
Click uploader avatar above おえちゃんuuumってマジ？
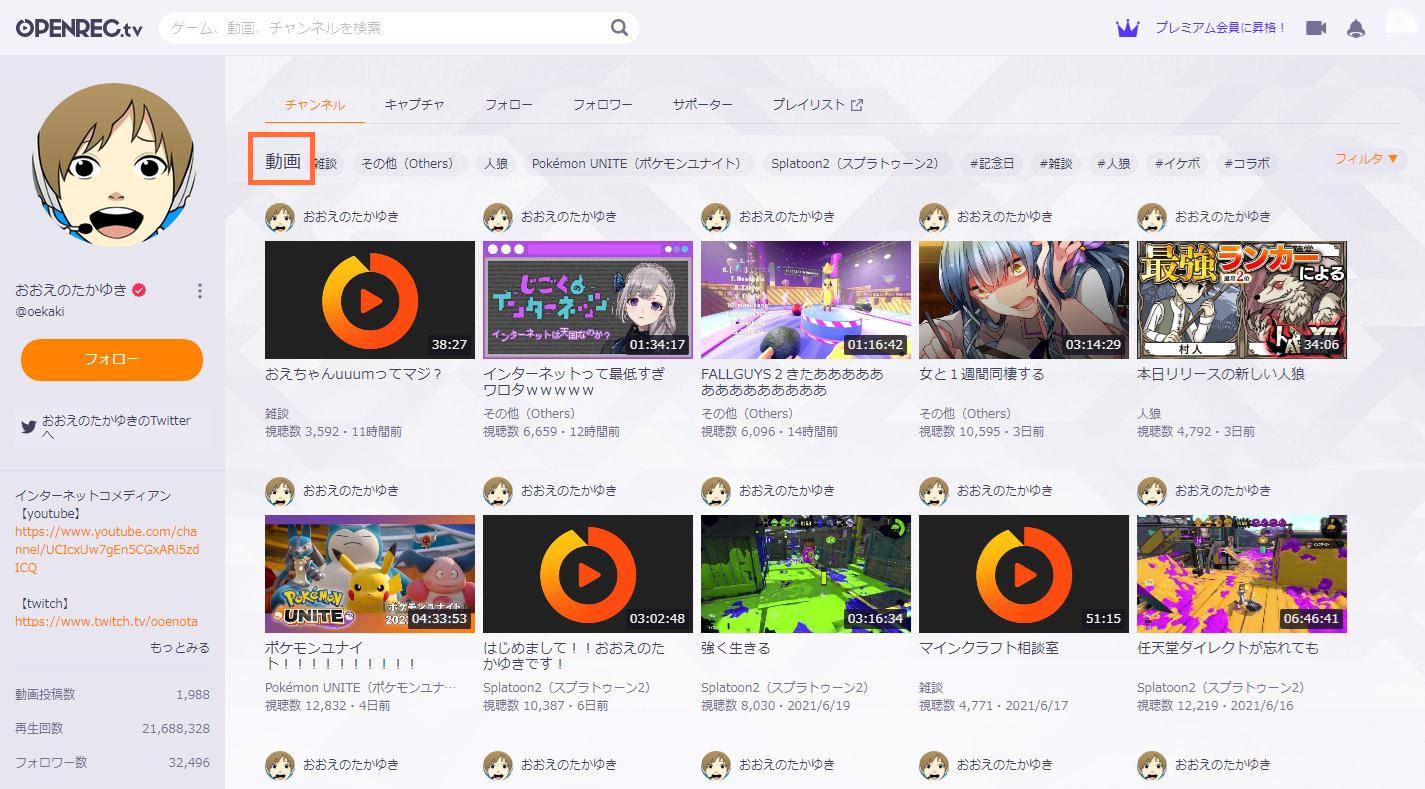pyautogui.click(x=280, y=217)
